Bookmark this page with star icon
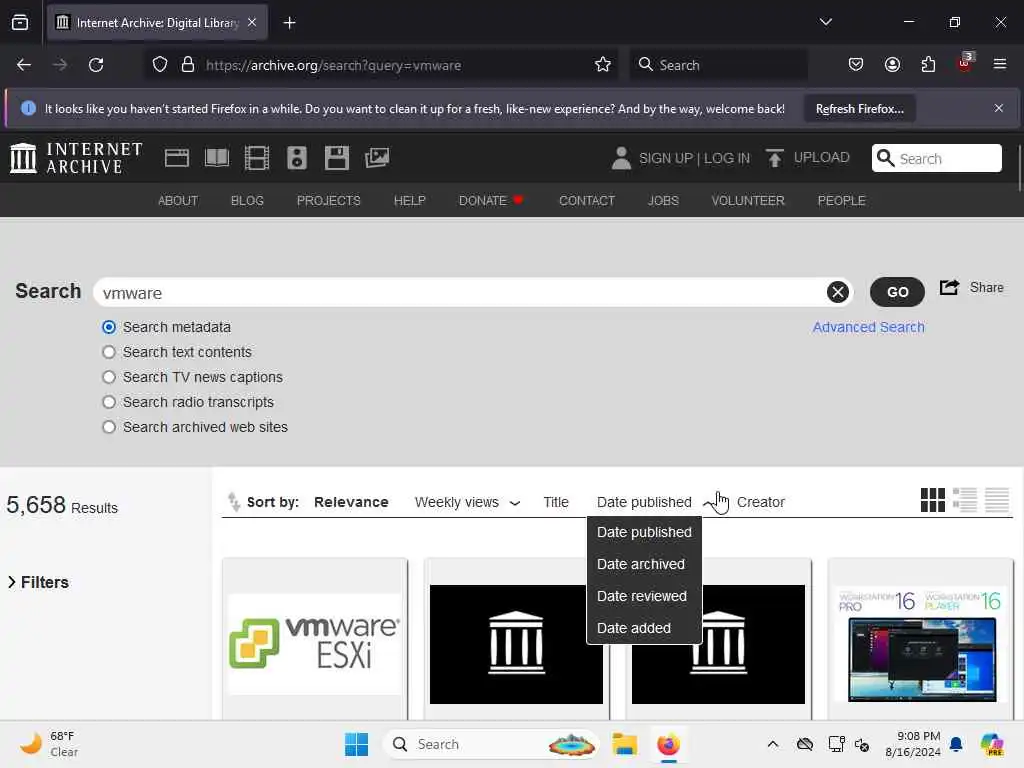 coord(603,65)
